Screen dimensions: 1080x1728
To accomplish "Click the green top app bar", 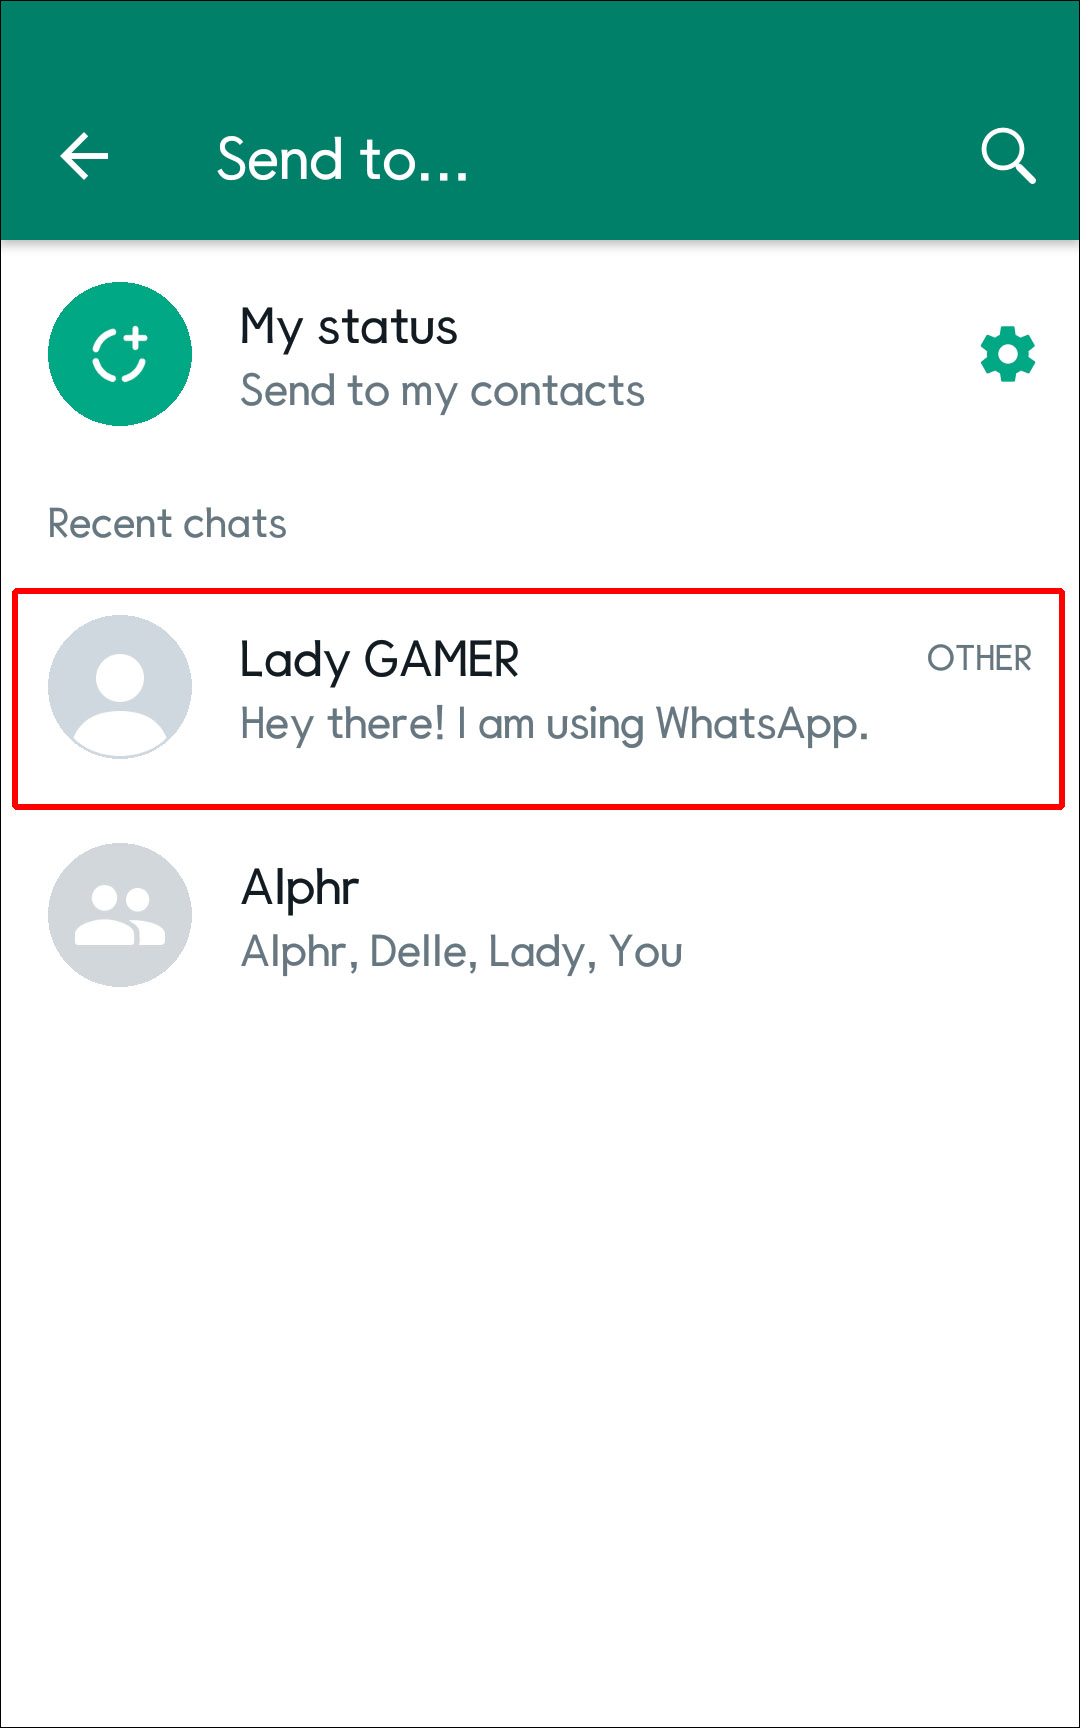I will (540, 120).
